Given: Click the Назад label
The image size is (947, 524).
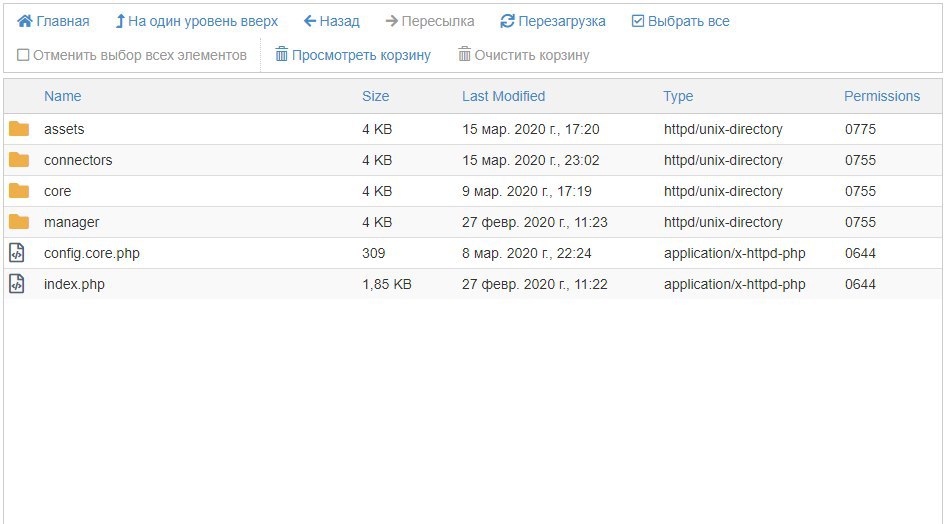Looking at the screenshot, I should click(339, 21).
